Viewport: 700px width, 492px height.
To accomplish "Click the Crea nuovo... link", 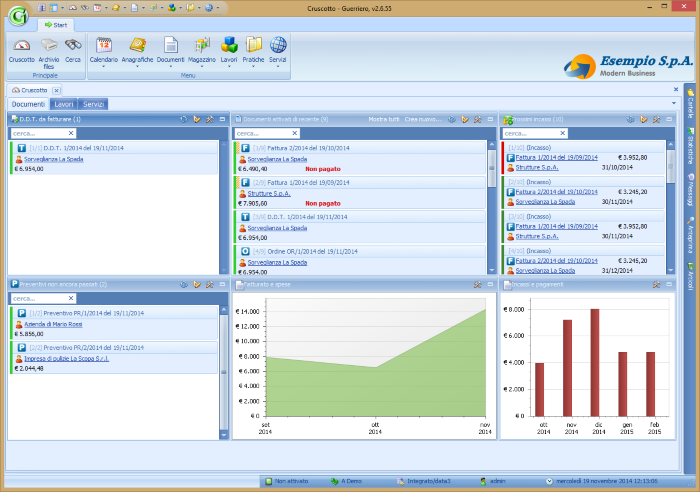I will 423,119.
